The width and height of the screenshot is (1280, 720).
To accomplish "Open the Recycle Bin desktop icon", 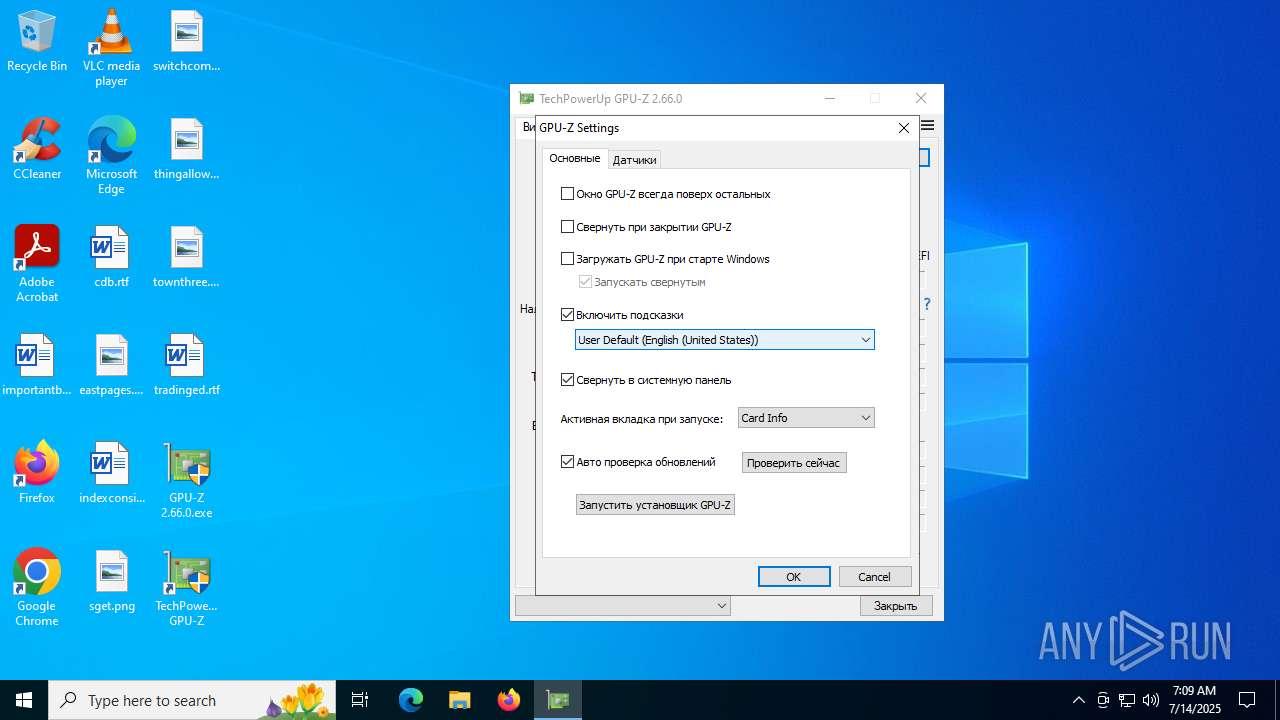I will click(x=37, y=42).
